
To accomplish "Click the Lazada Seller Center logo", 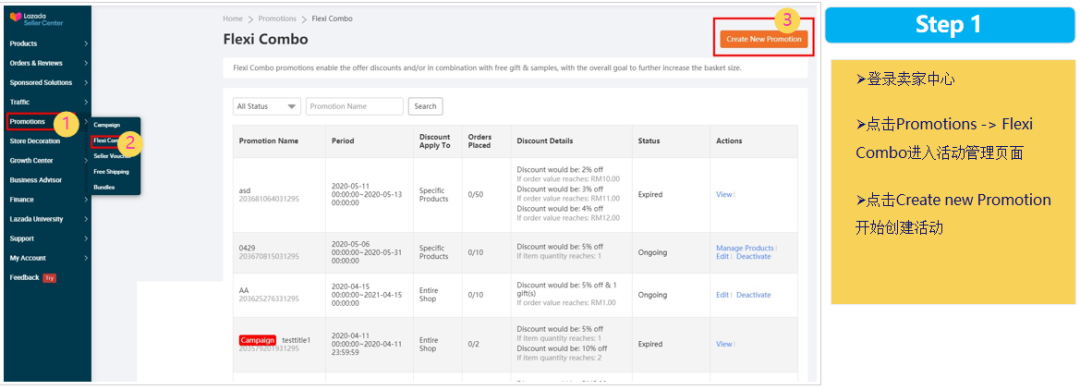I will (37, 19).
